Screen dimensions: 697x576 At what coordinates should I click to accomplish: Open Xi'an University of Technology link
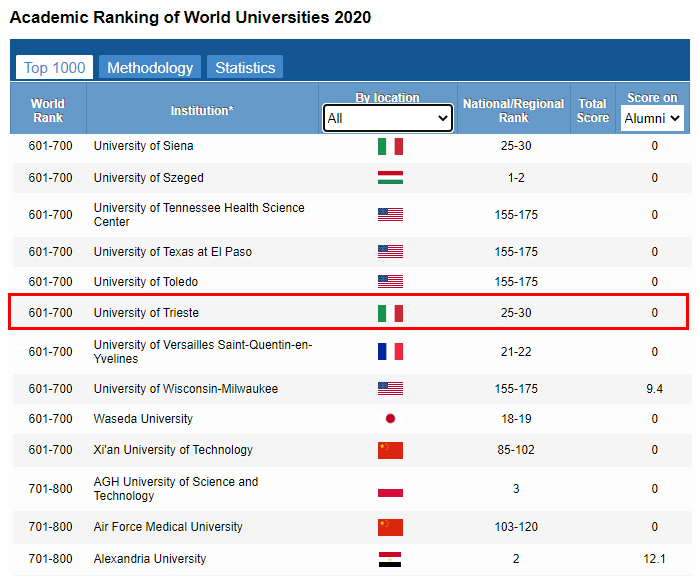point(173,450)
